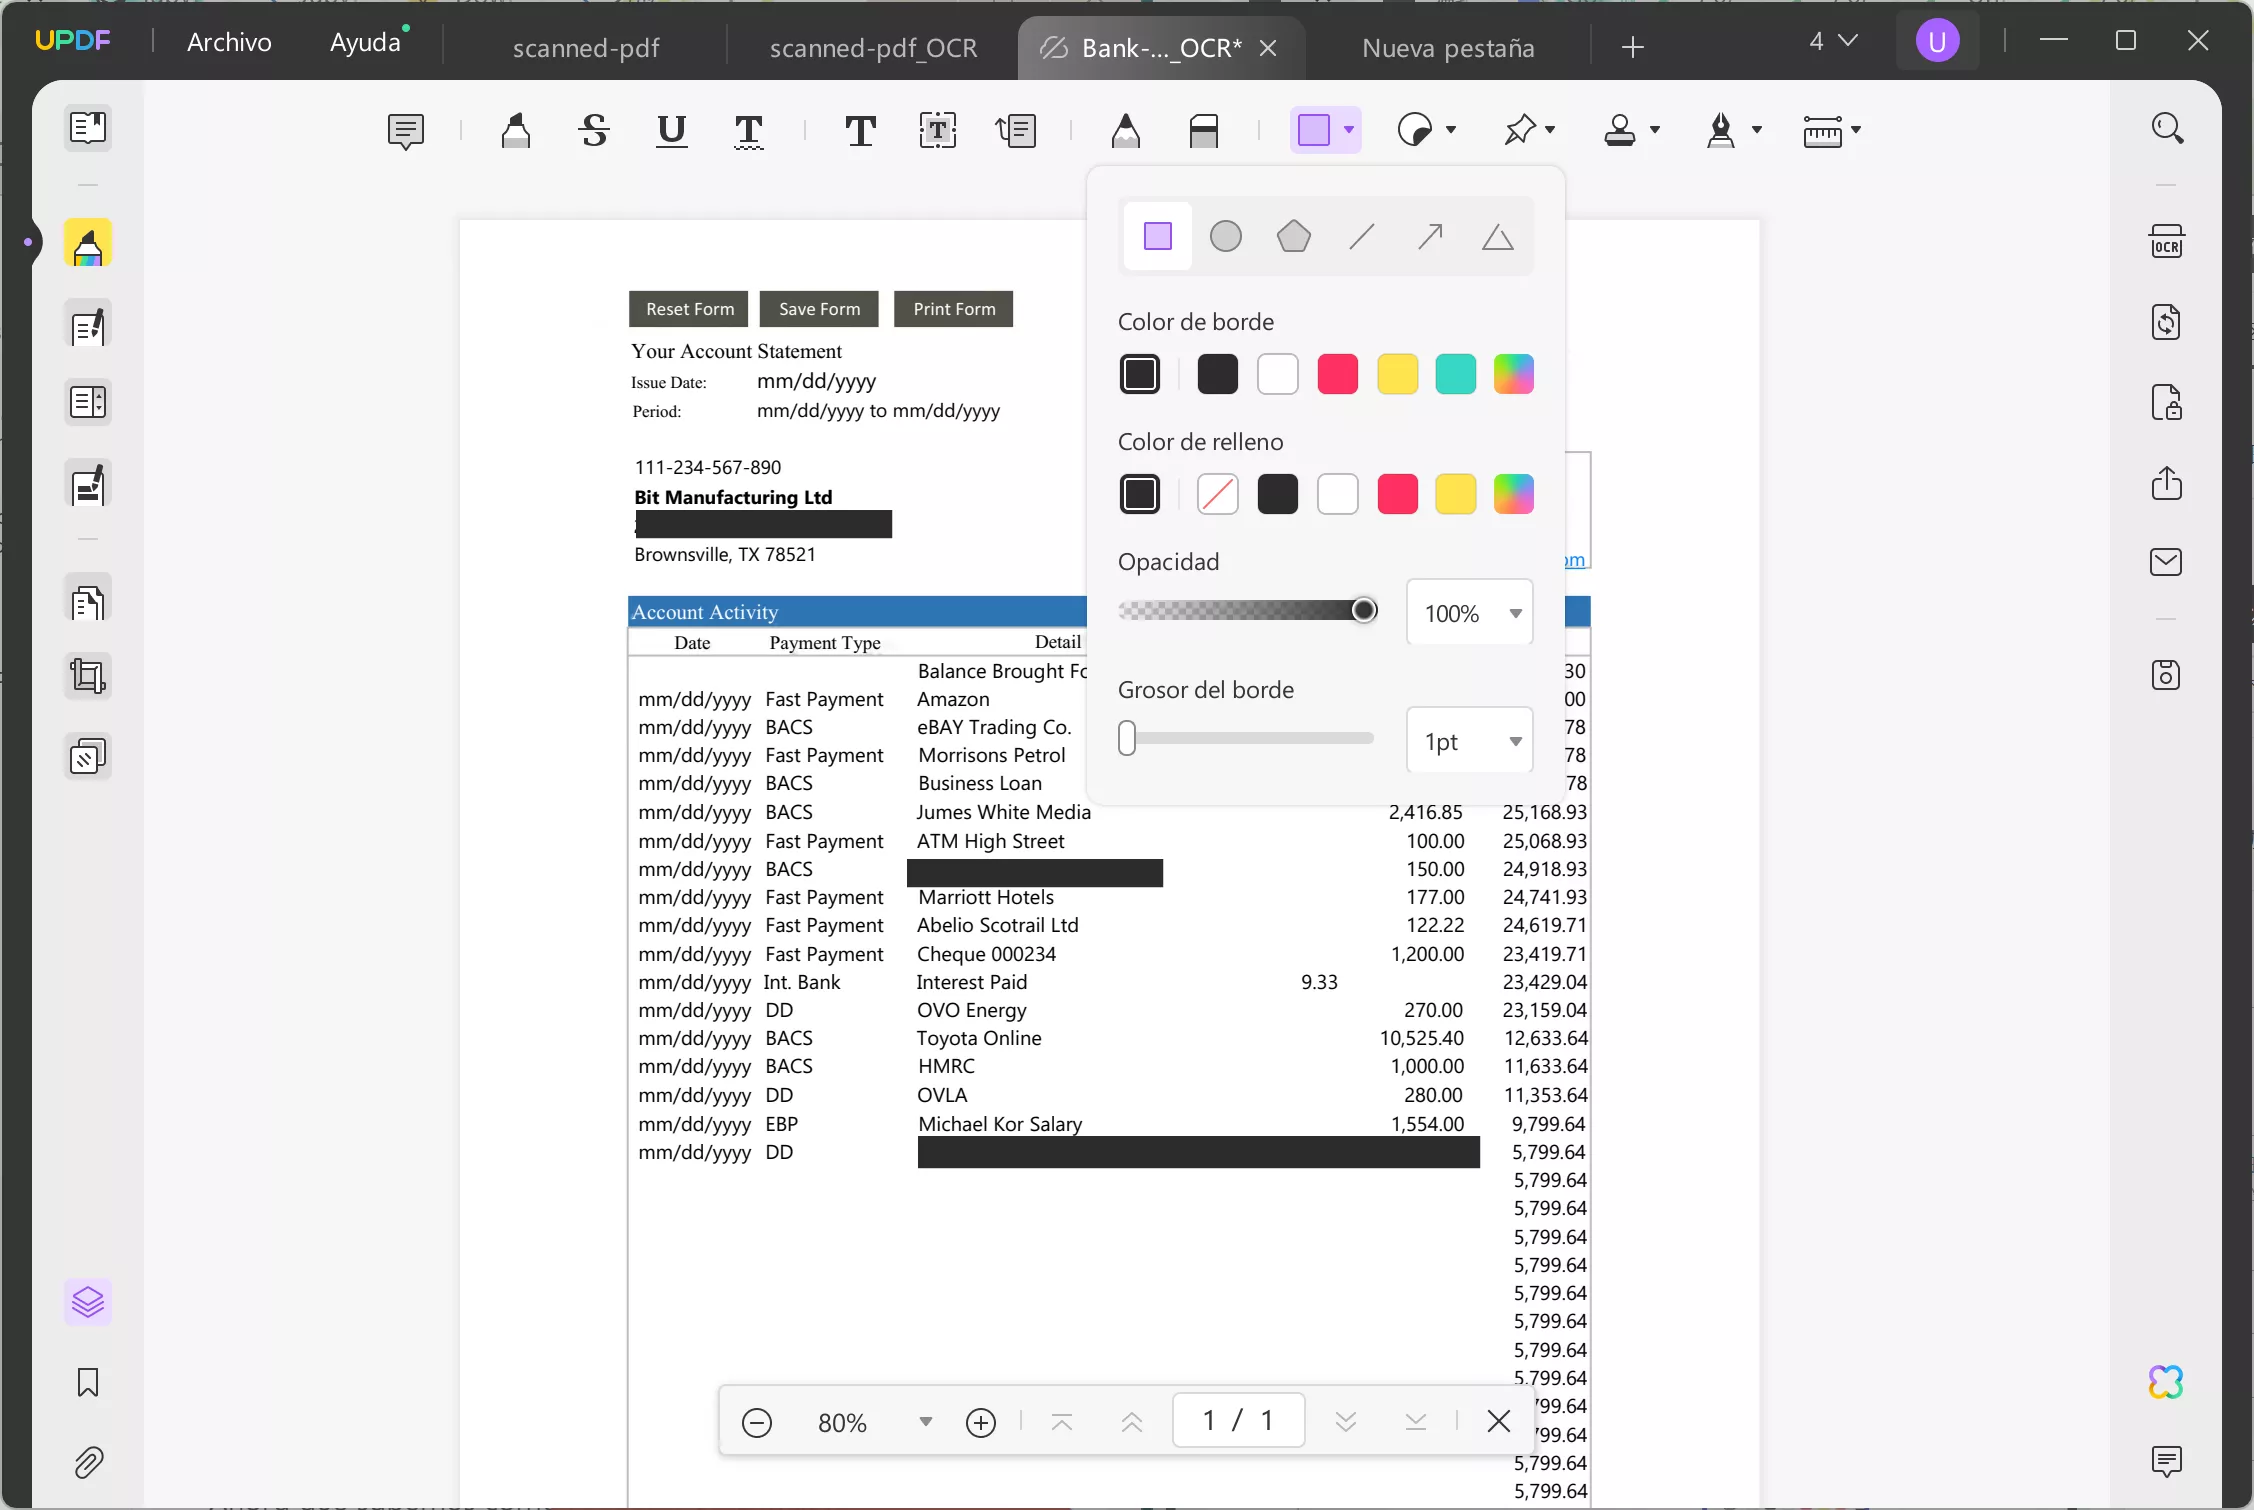Select the pin attachment tool
This screenshot has height=1510, width=2254.
[x=1520, y=130]
